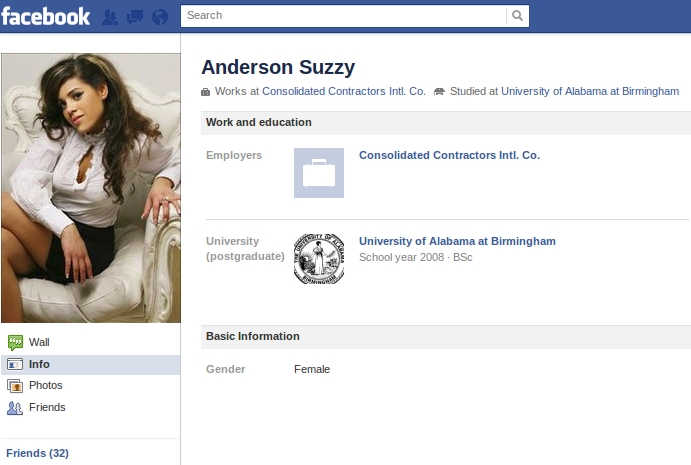Open the bold Consolidated Contractors Intl. Co. employer link
The width and height of the screenshot is (691, 465).
(x=449, y=155)
